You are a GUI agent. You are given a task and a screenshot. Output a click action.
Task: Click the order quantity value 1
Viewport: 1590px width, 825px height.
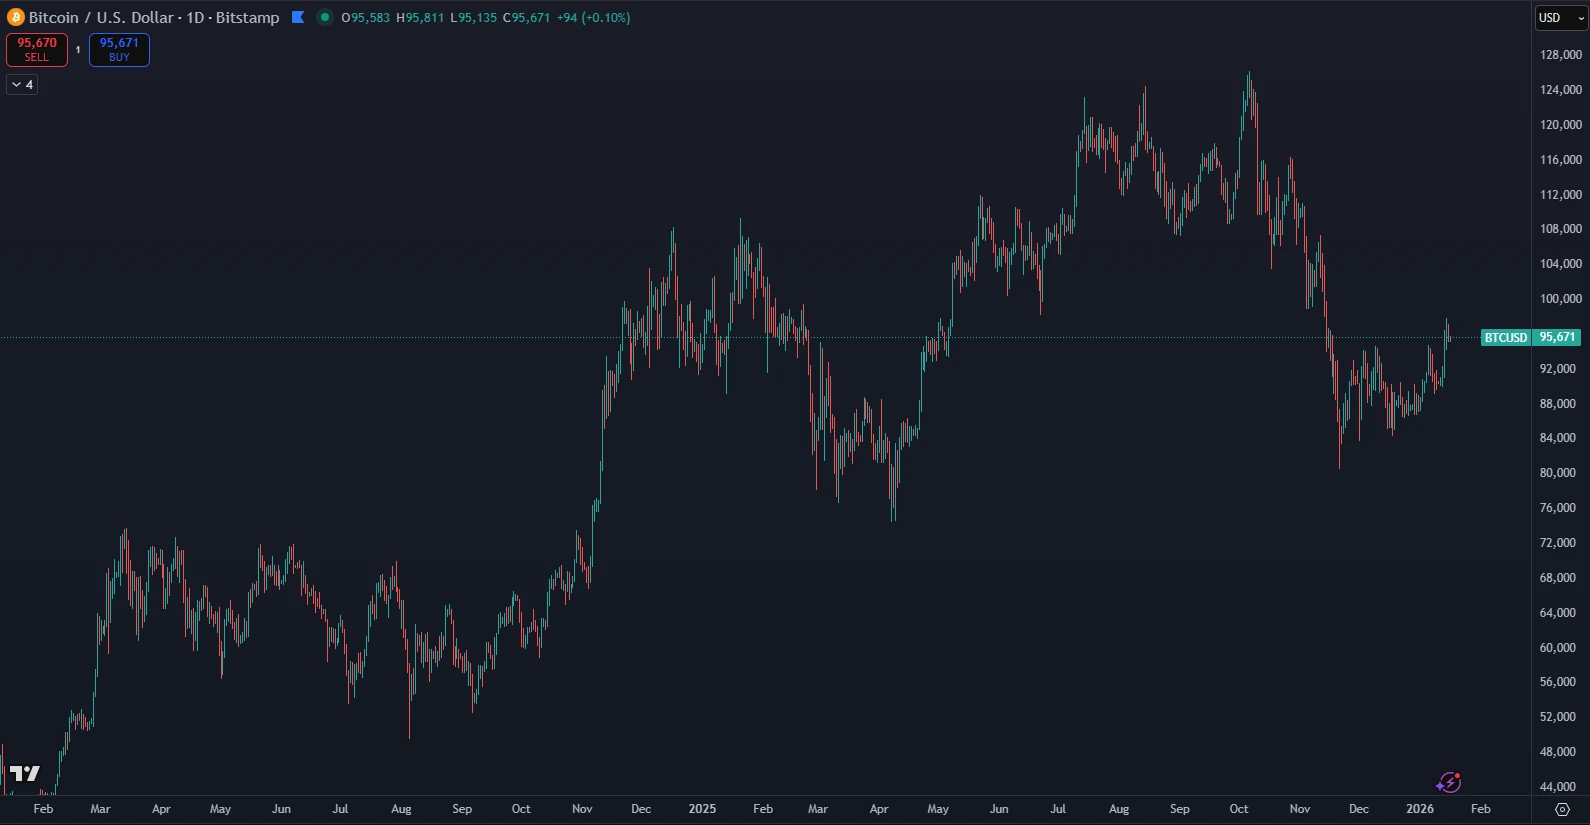(x=78, y=50)
